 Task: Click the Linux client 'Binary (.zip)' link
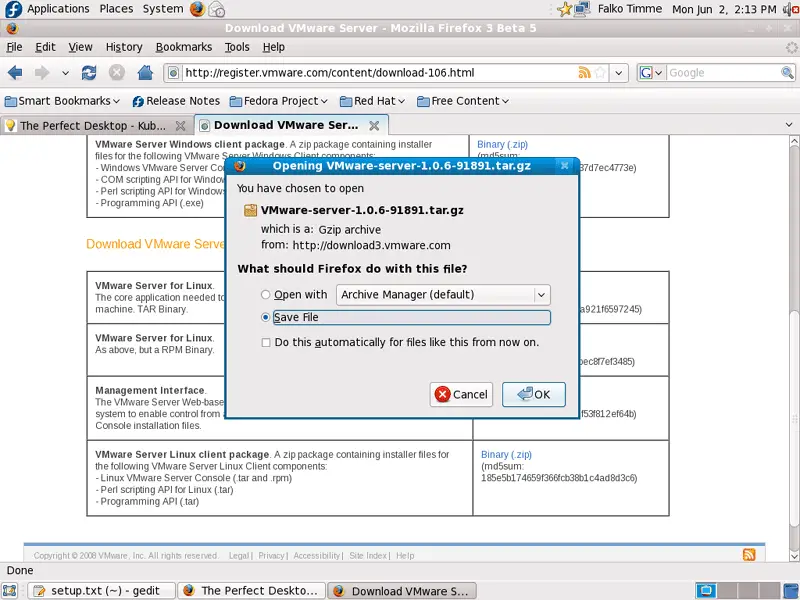pos(506,454)
